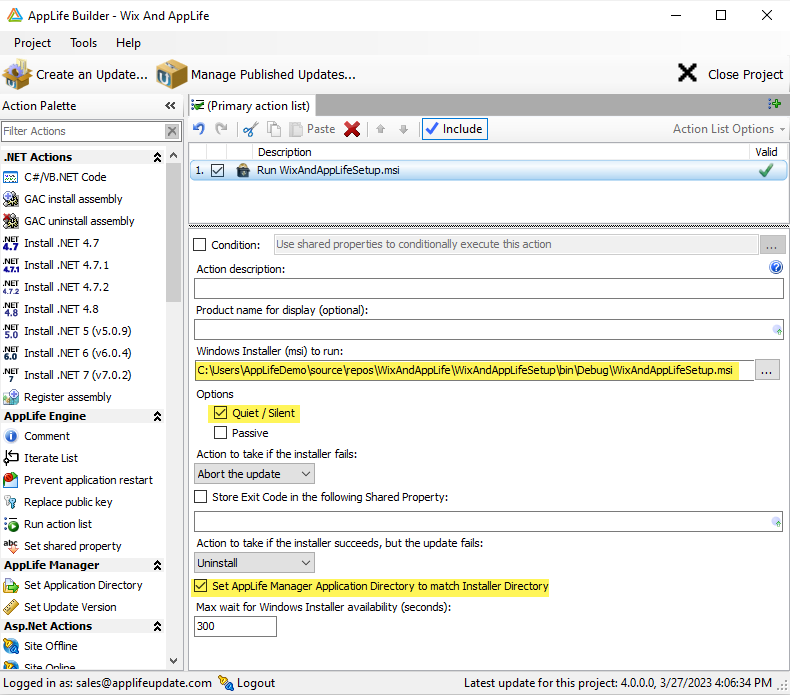Uncheck Set AppLife Manager Application Directory checkbox

[201, 586]
